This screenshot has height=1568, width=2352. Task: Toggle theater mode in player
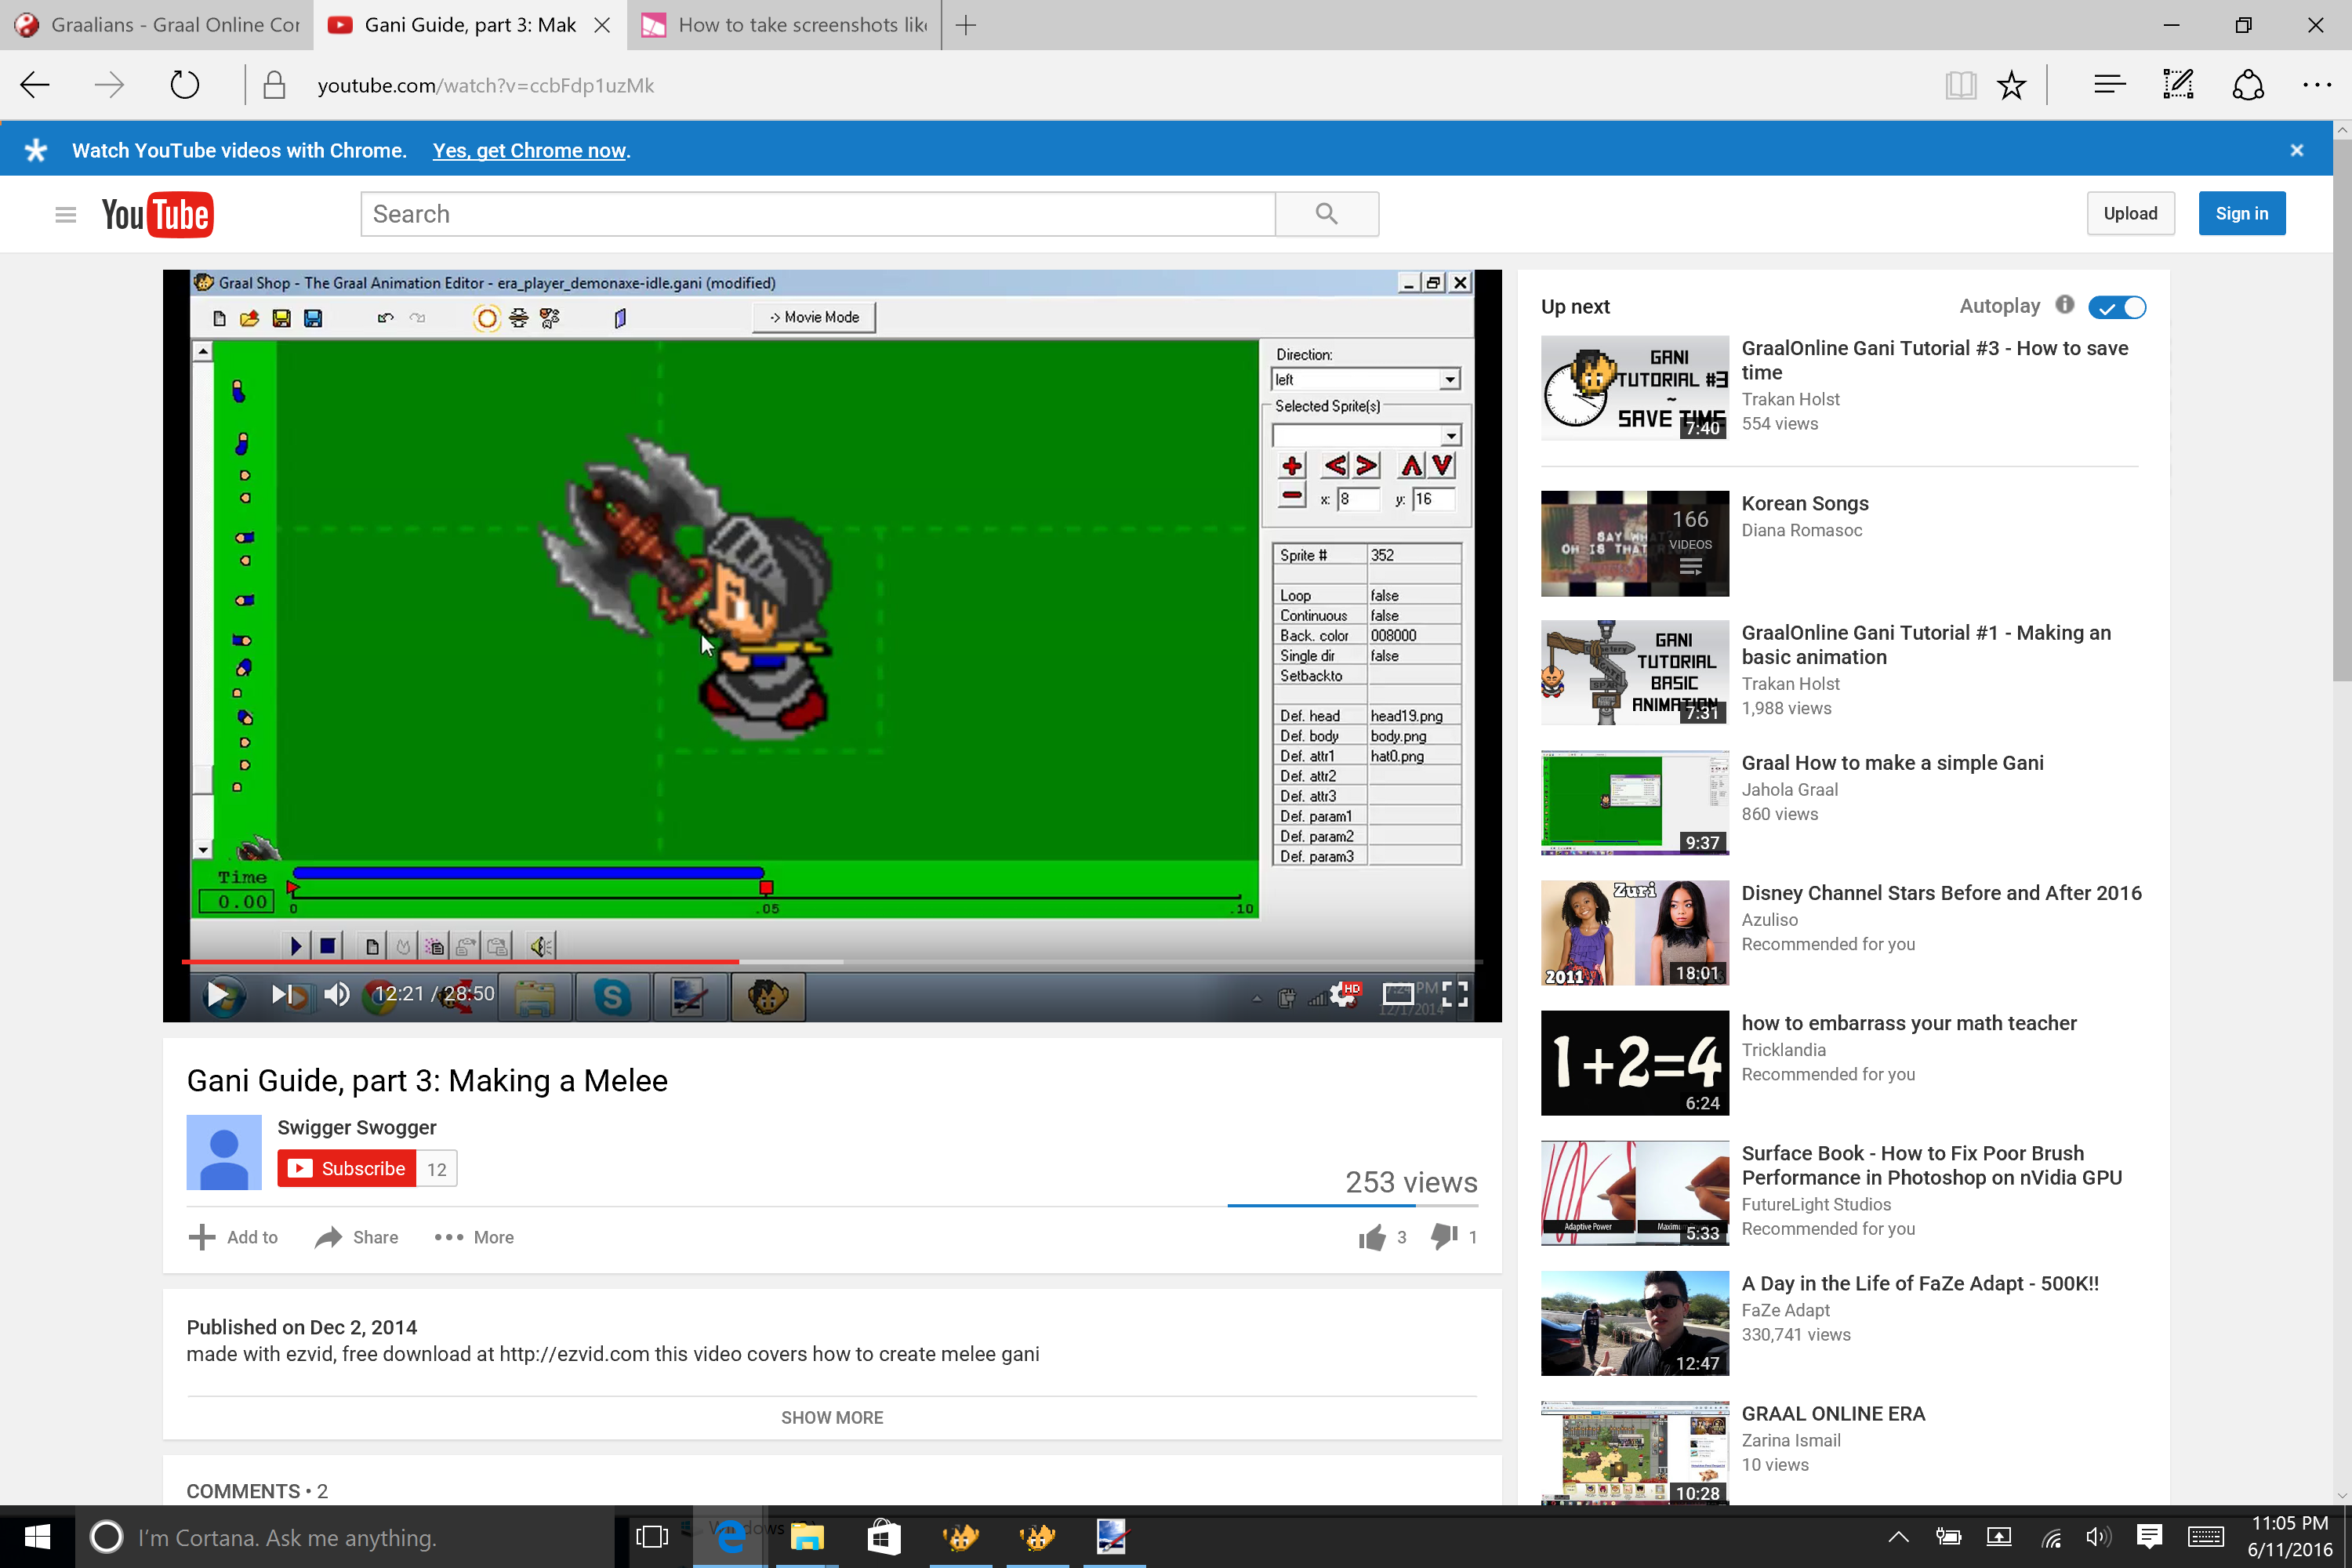click(1398, 994)
